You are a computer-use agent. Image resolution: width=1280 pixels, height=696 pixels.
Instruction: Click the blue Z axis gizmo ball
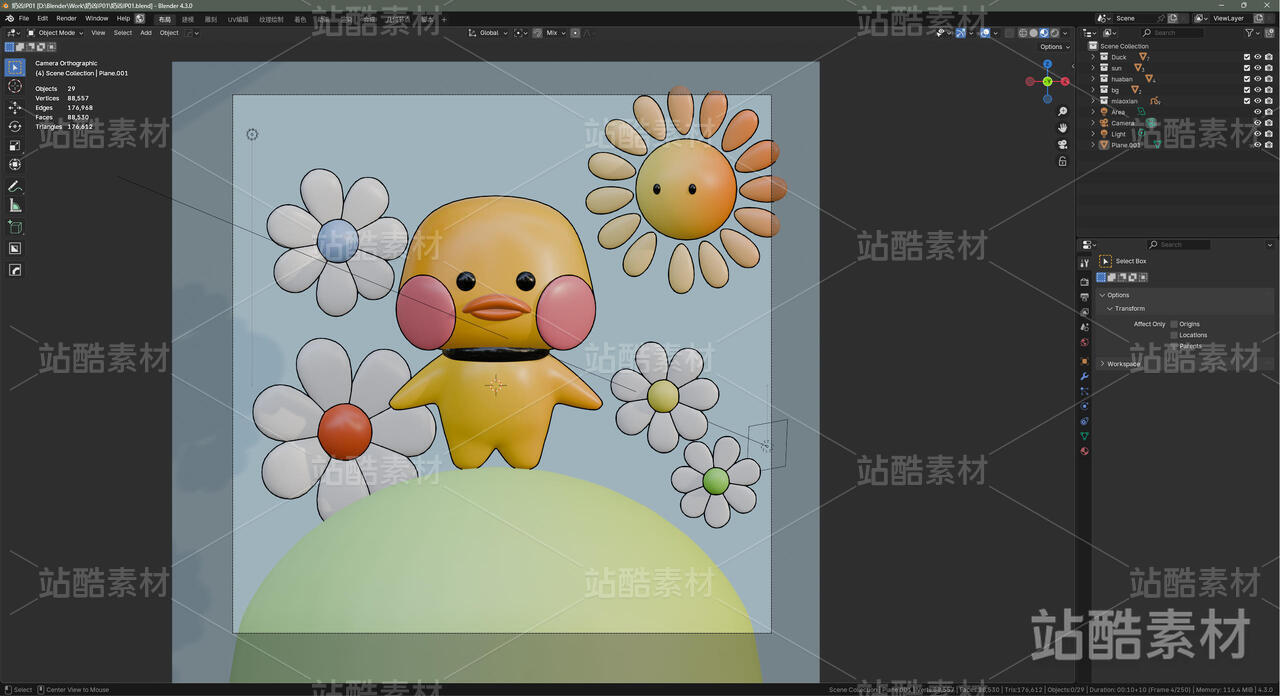(x=1047, y=64)
